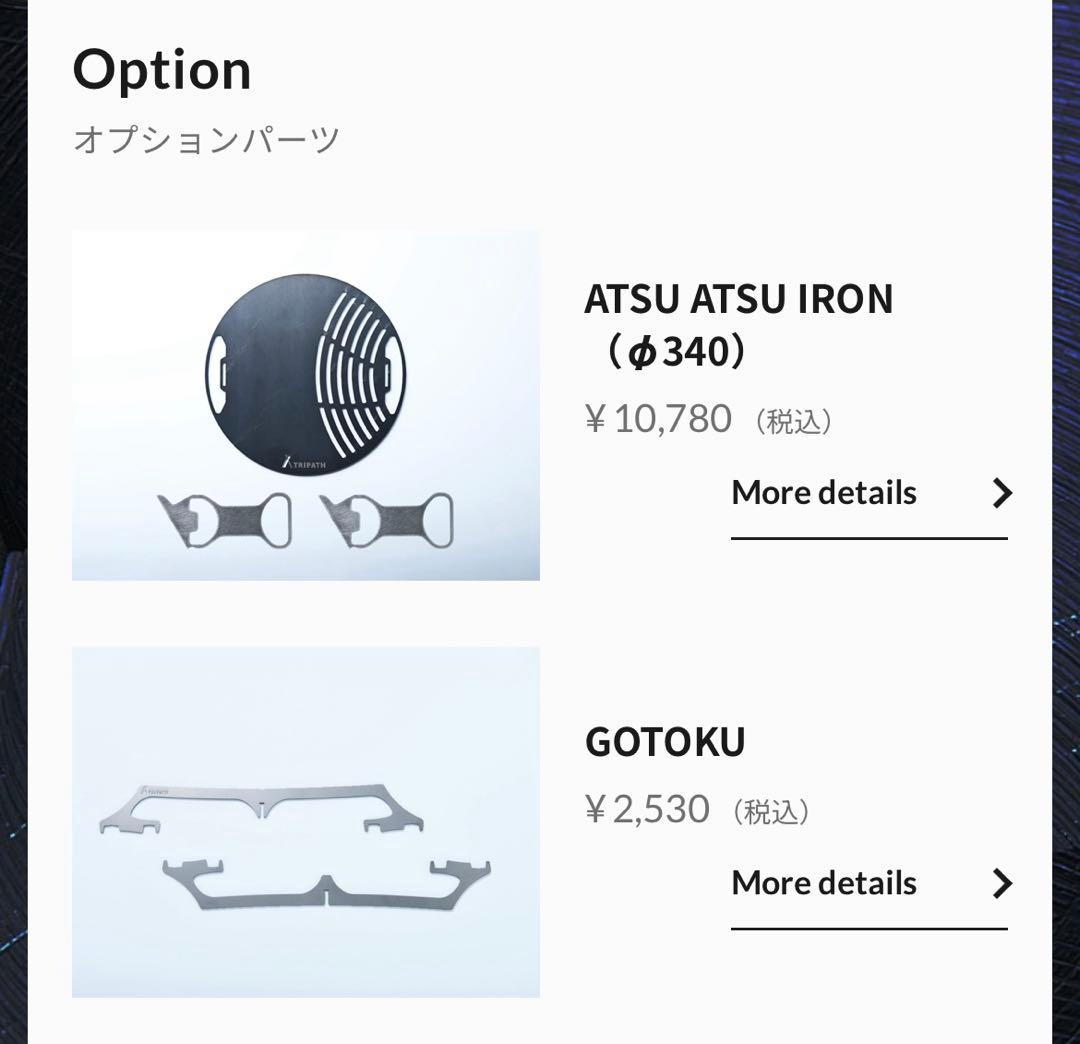Viewport: 1080px width, 1044px height.
Task: Click the TRIPATH logo on the iron plate
Action: pyautogui.click(x=307, y=462)
